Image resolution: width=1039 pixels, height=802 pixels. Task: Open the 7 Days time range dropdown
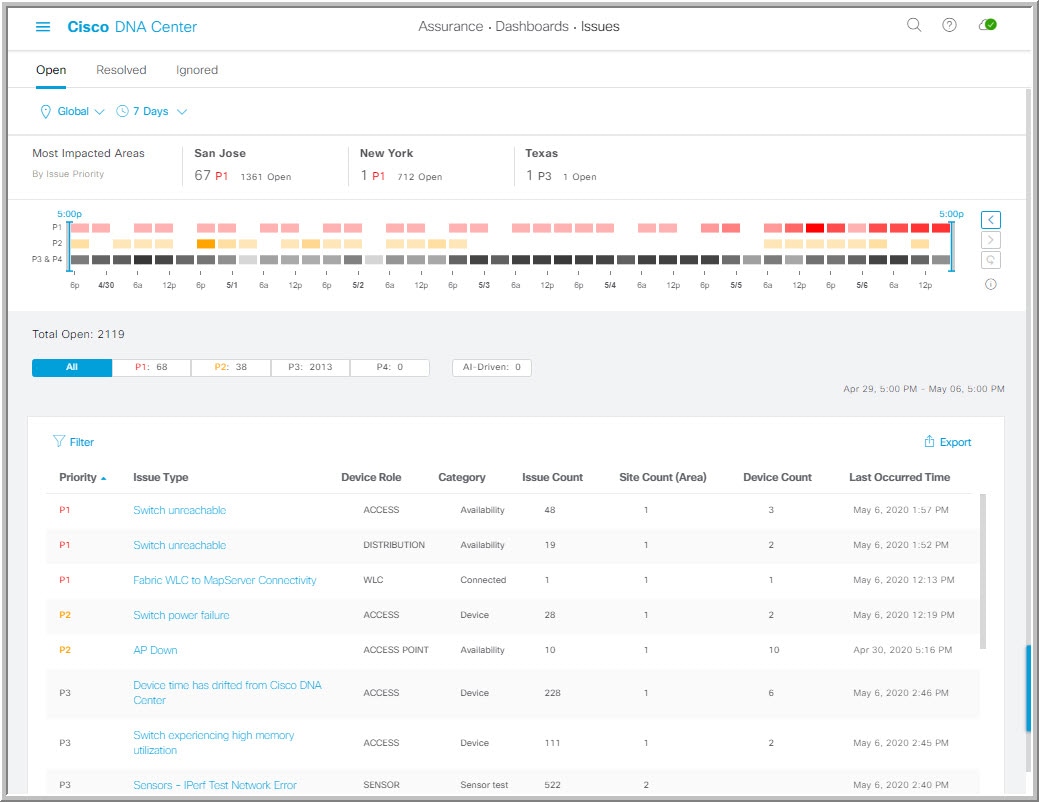[152, 111]
